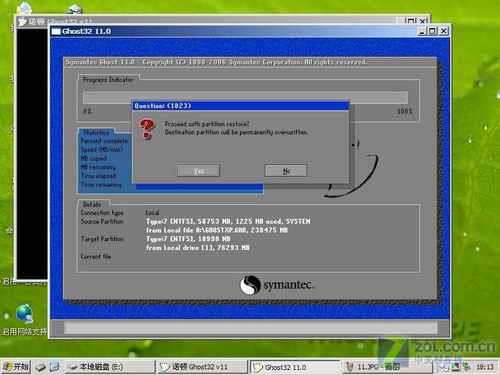Click the Ghost32 11.0 title bar icon
Image resolution: width=500 pixels, height=375 pixels.
pyautogui.click(x=56, y=32)
